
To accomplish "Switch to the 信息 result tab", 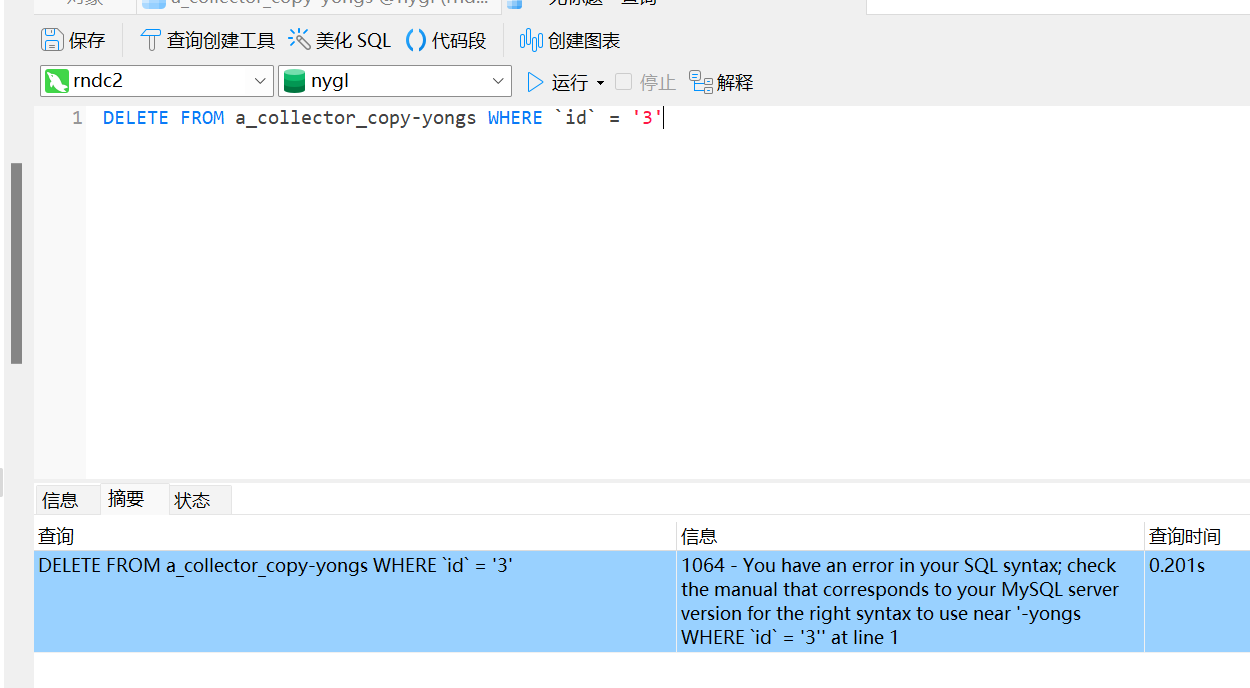I will pos(60,500).
